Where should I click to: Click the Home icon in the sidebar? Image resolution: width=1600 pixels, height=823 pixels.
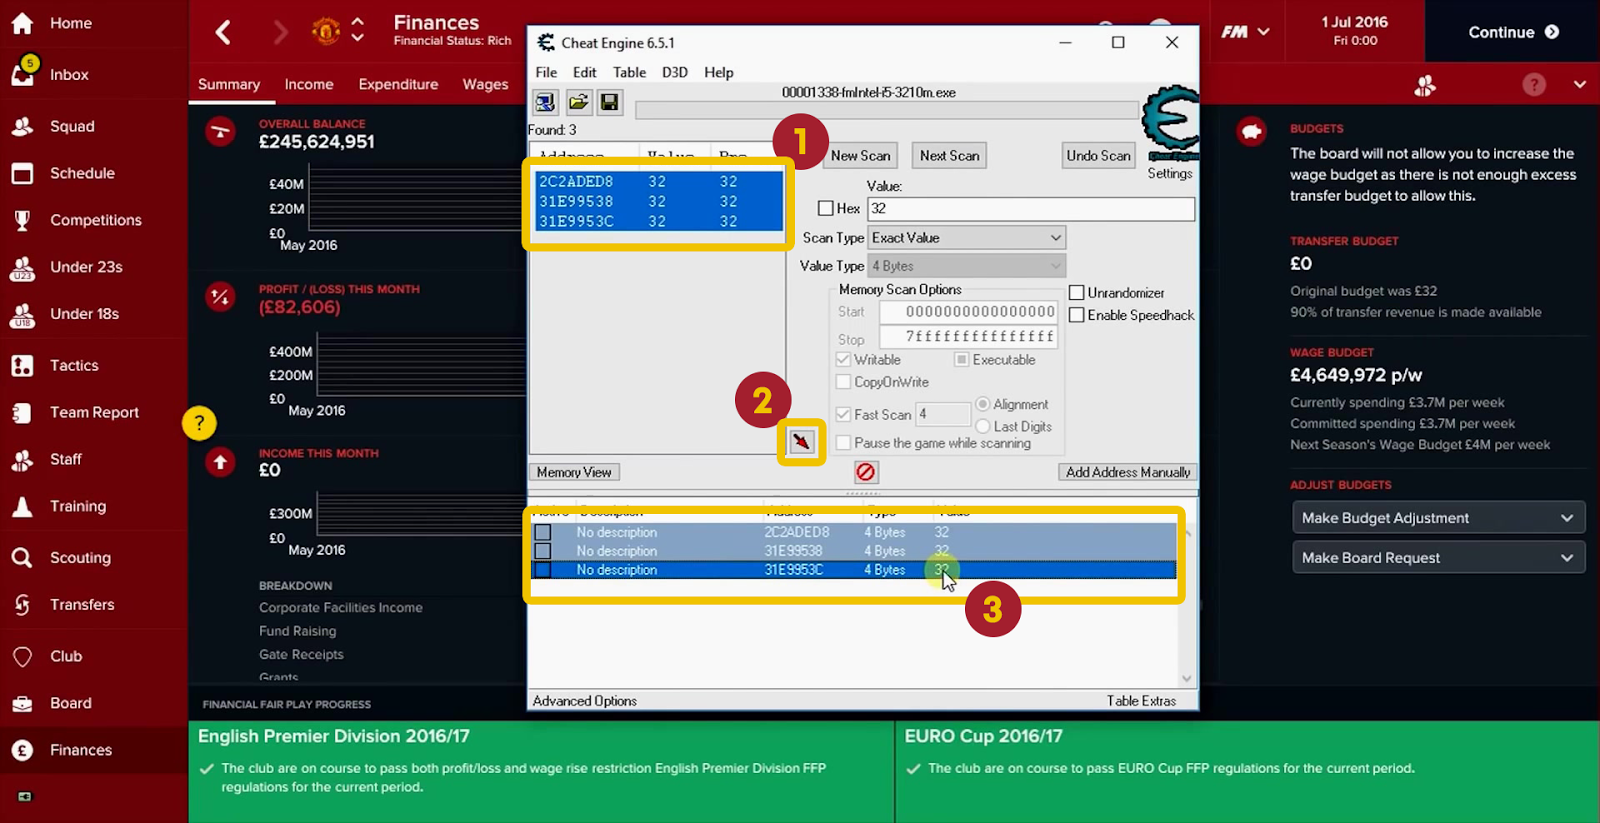(22, 23)
